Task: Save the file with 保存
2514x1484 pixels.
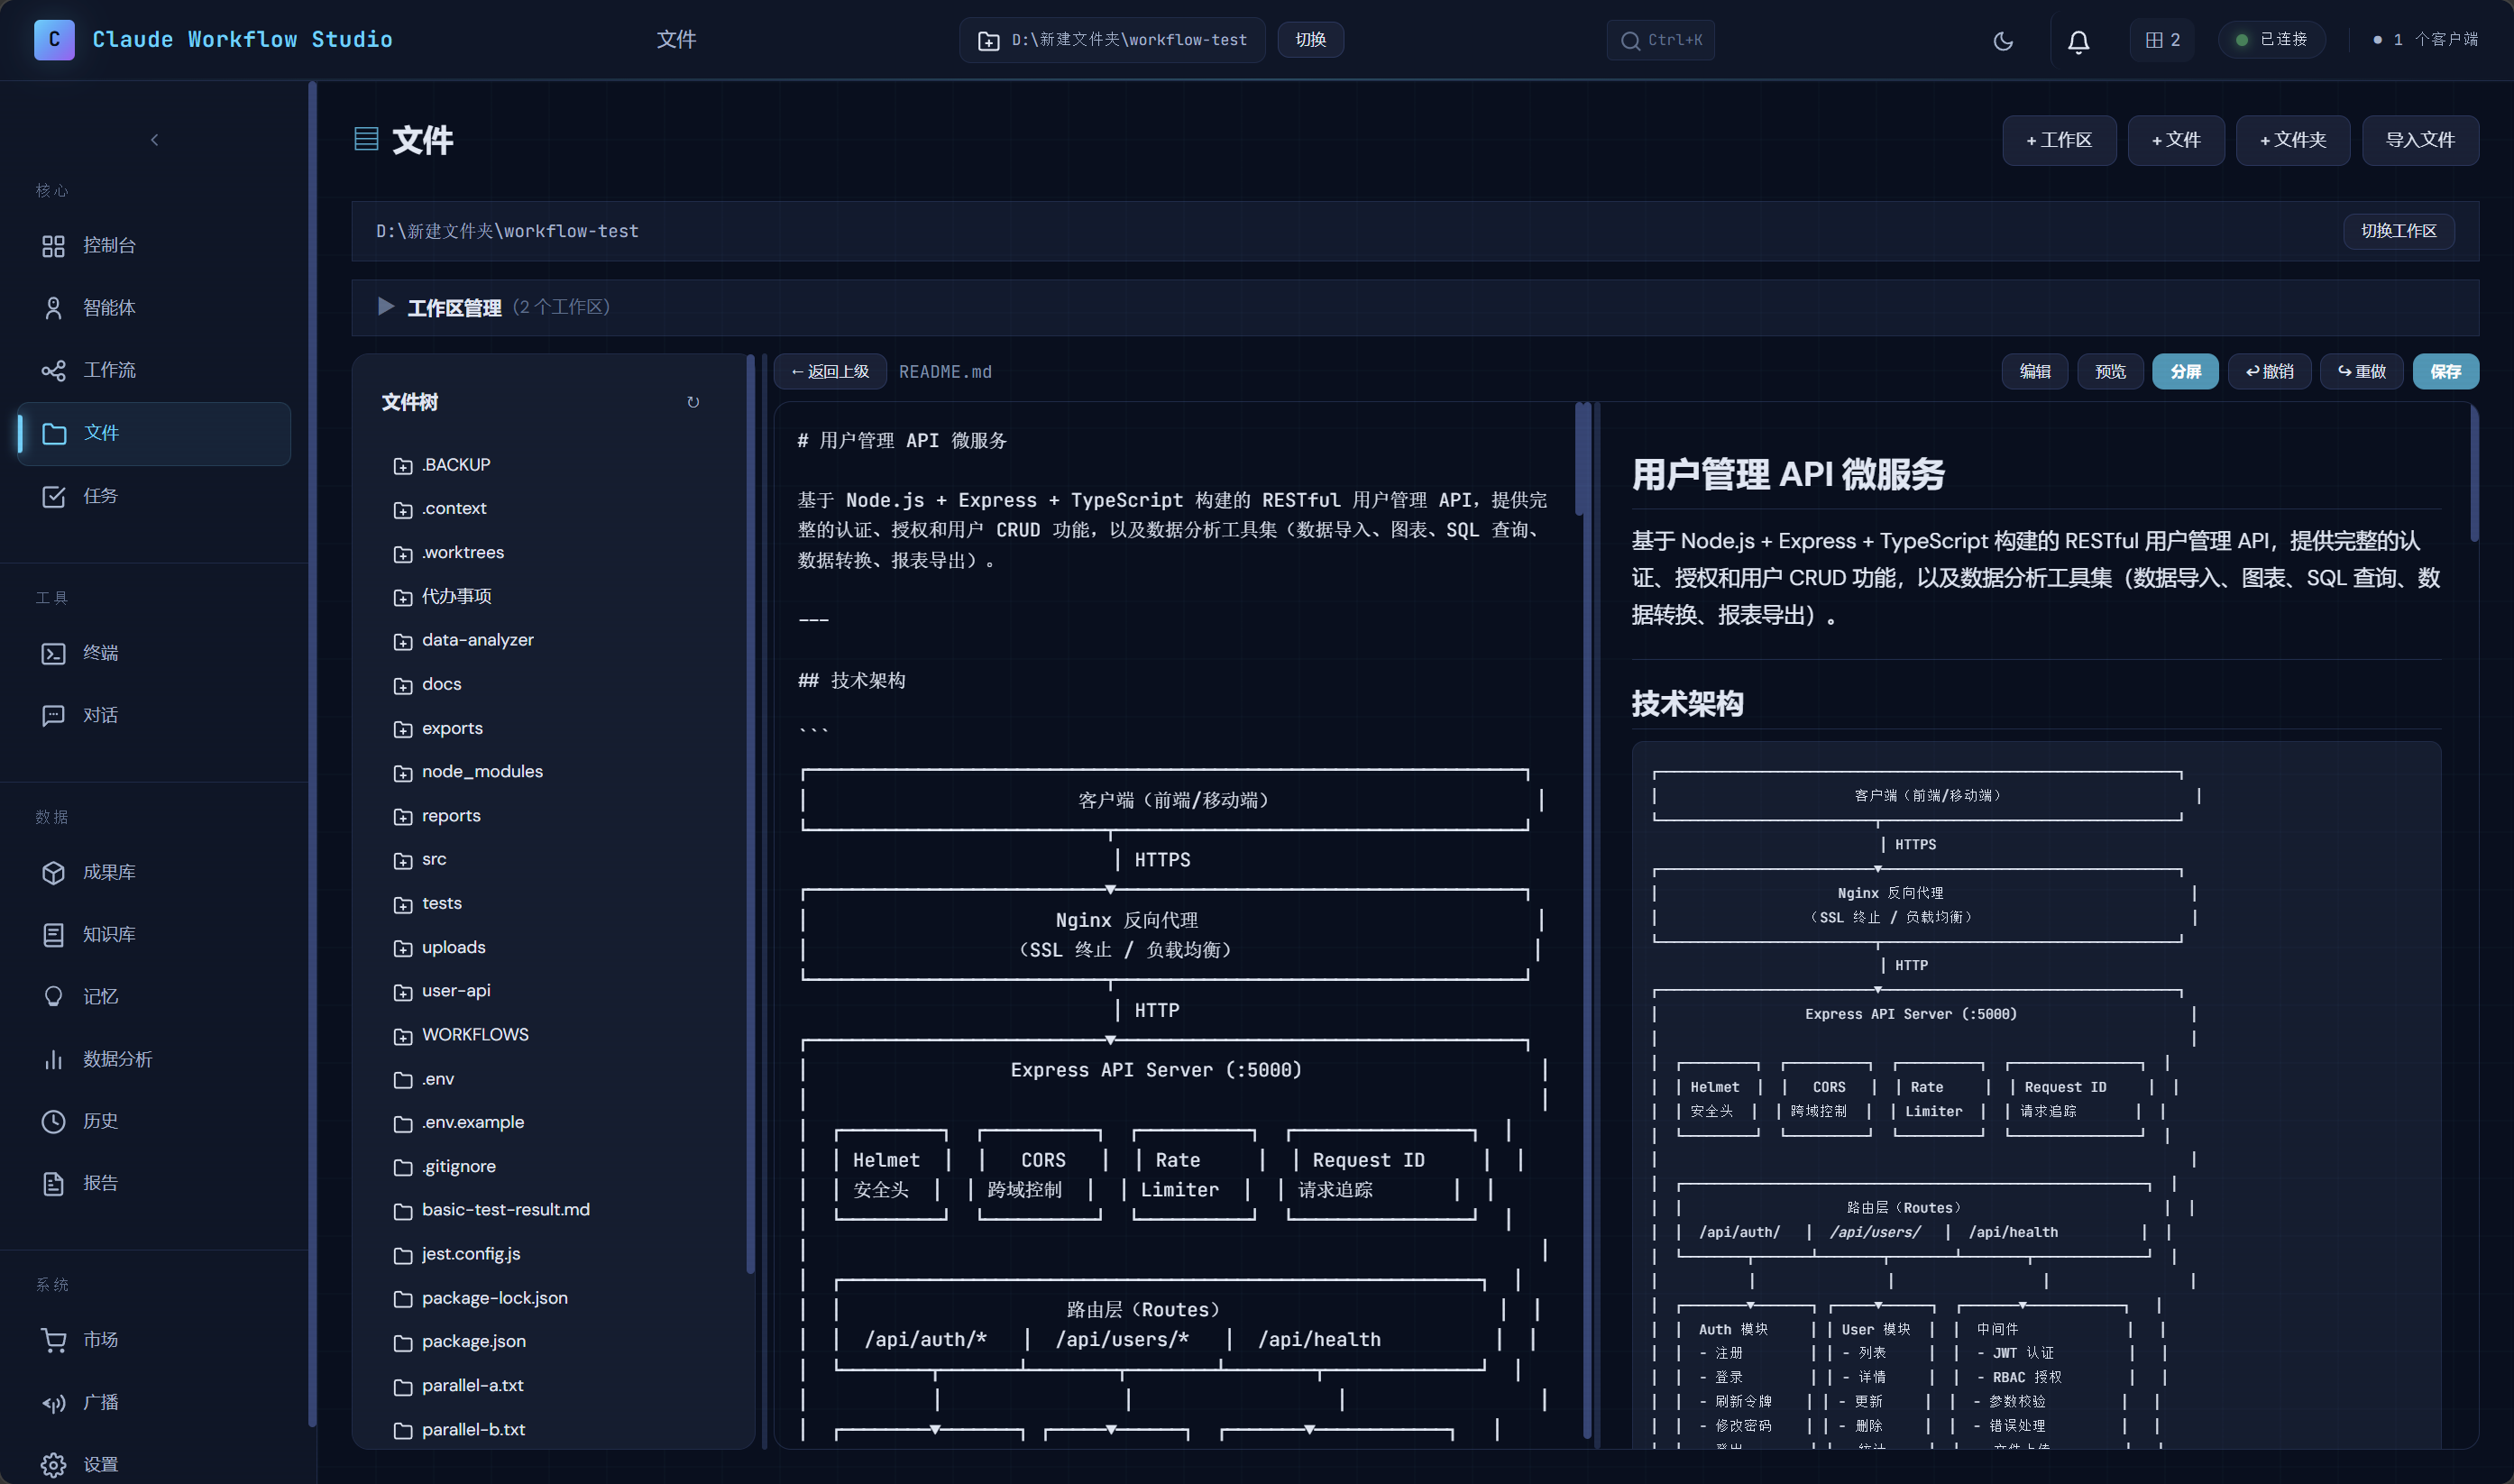Action: click(x=2446, y=372)
